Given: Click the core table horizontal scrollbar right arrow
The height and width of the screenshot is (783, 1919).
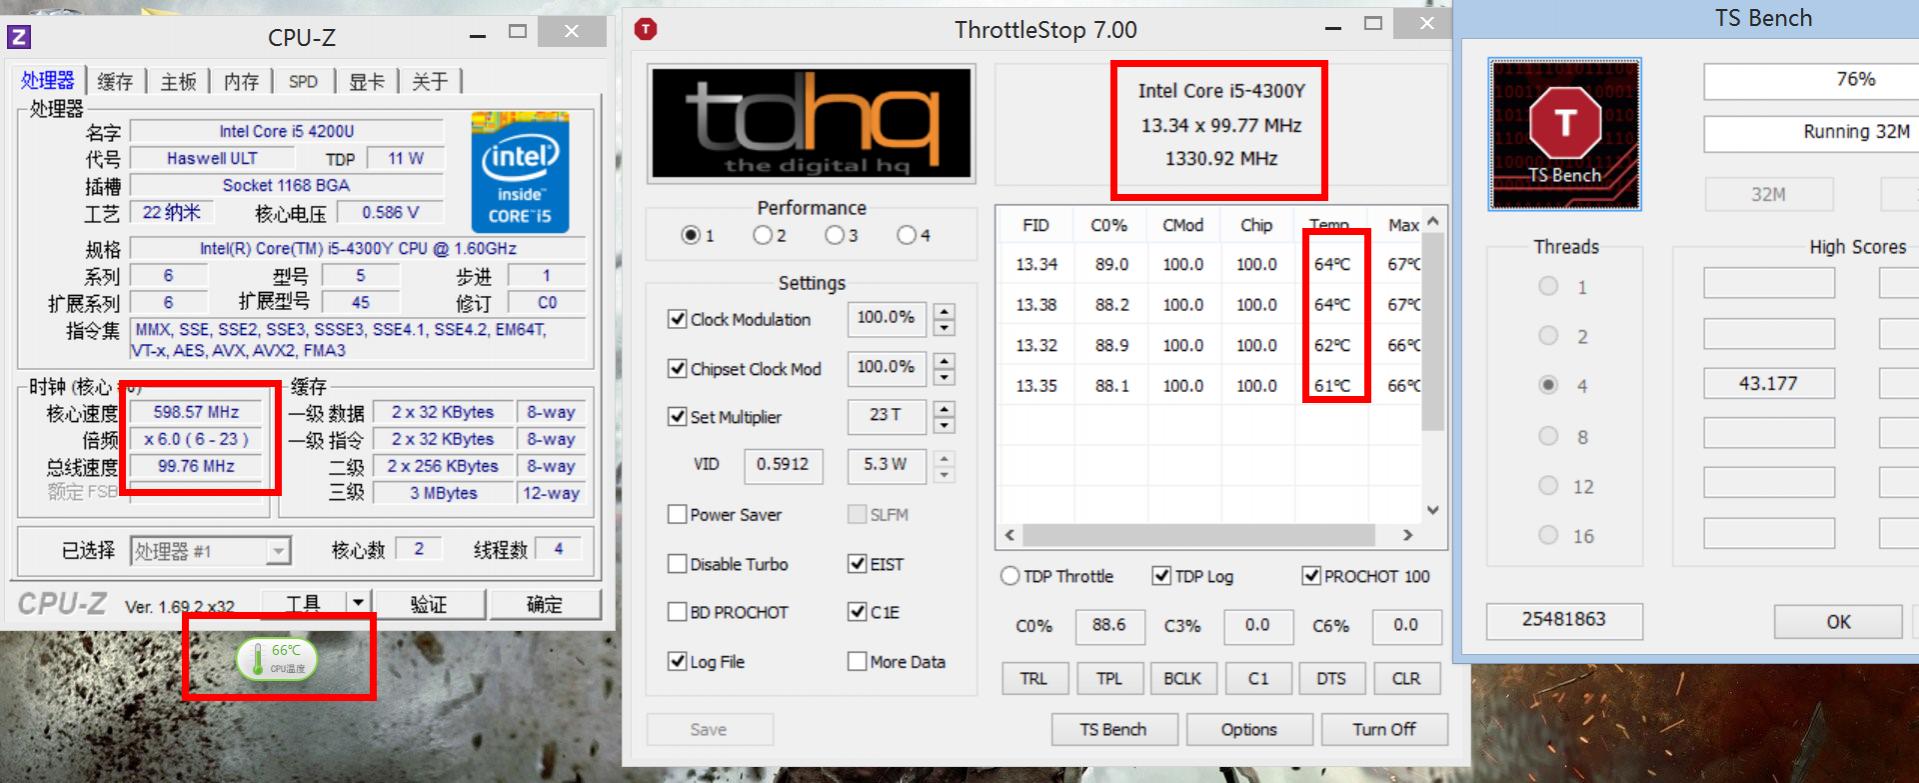Looking at the screenshot, I should (x=1408, y=535).
